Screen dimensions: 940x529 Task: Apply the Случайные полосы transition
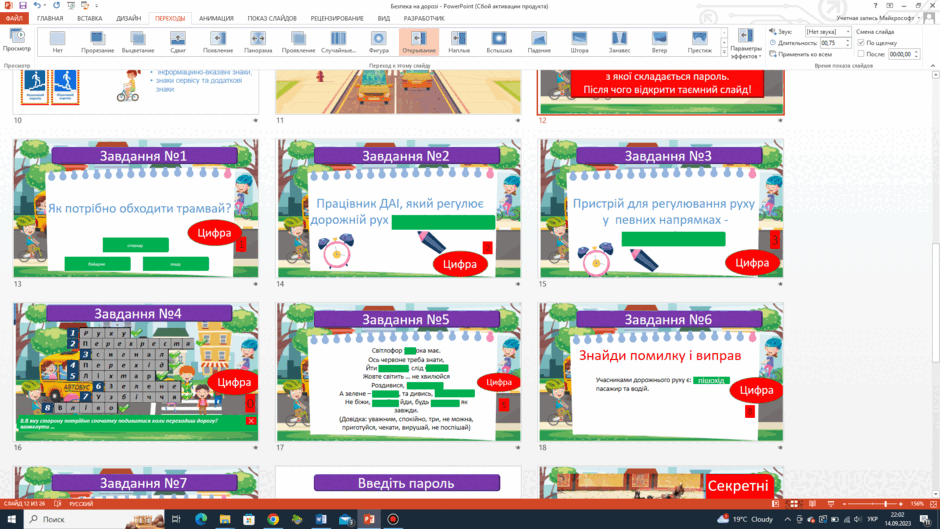tap(339, 42)
